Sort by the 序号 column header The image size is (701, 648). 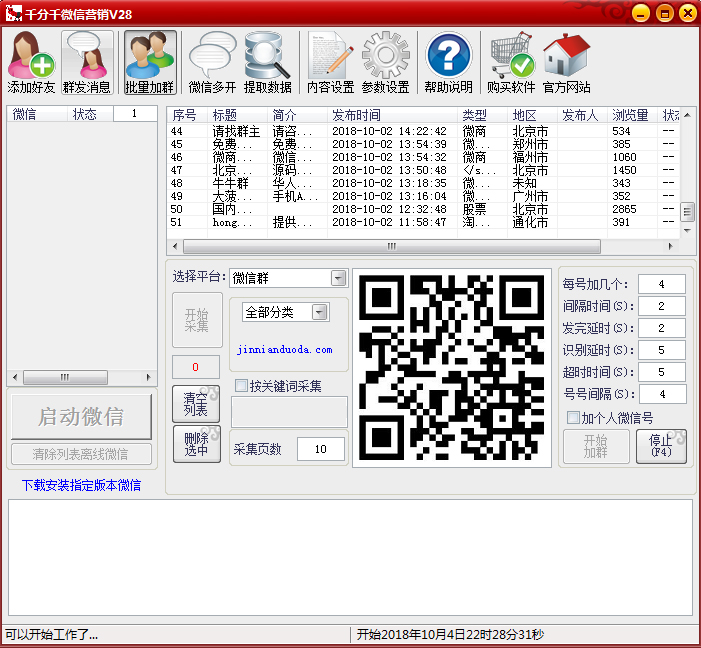pyautogui.click(x=187, y=115)
